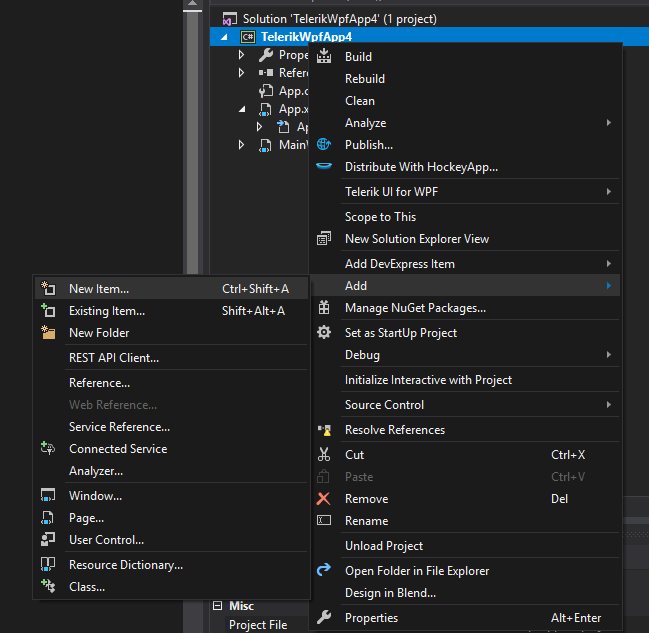Select the App.config tree item

point(283,91)
